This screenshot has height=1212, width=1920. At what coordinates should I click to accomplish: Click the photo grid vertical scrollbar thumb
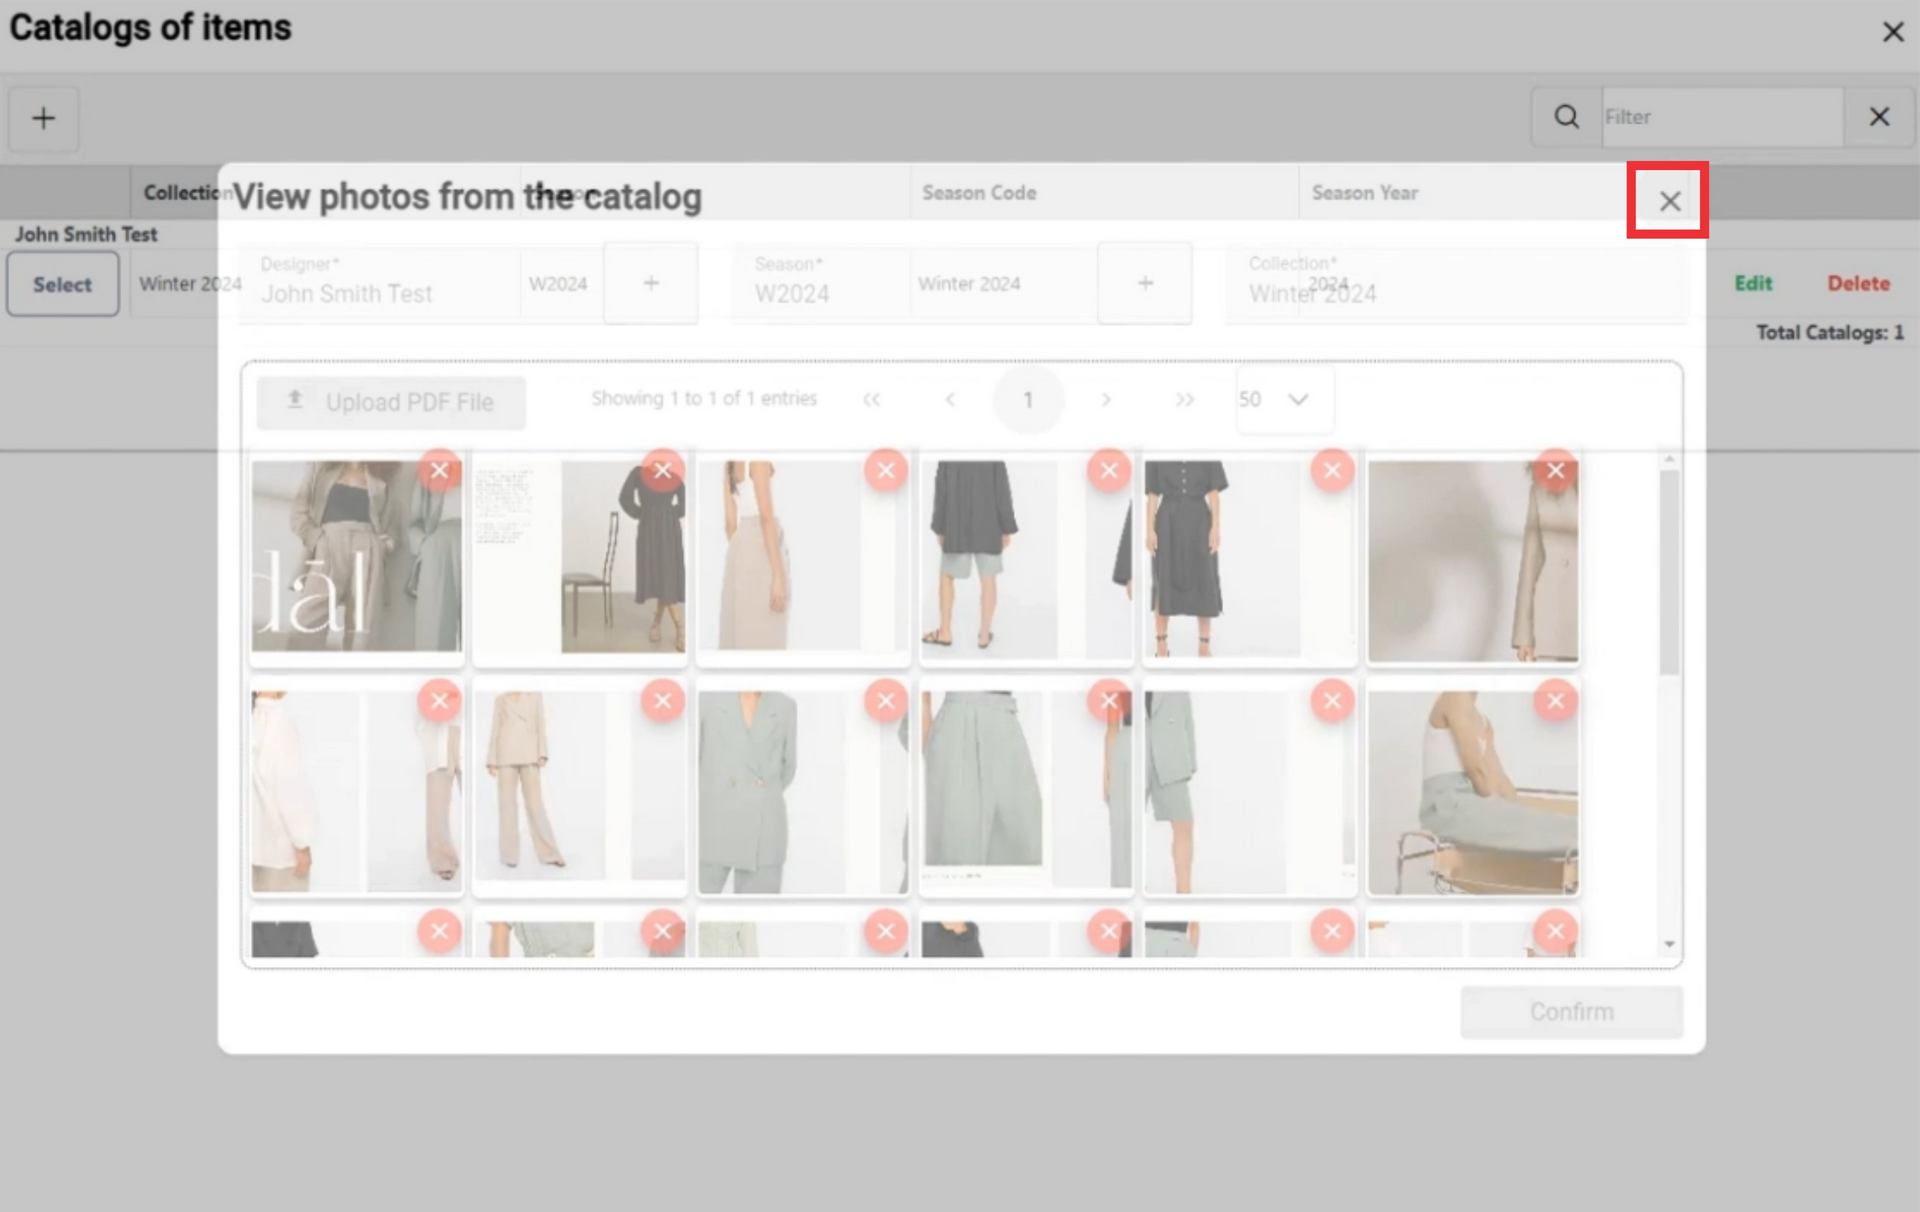[x=1668, y=572]
